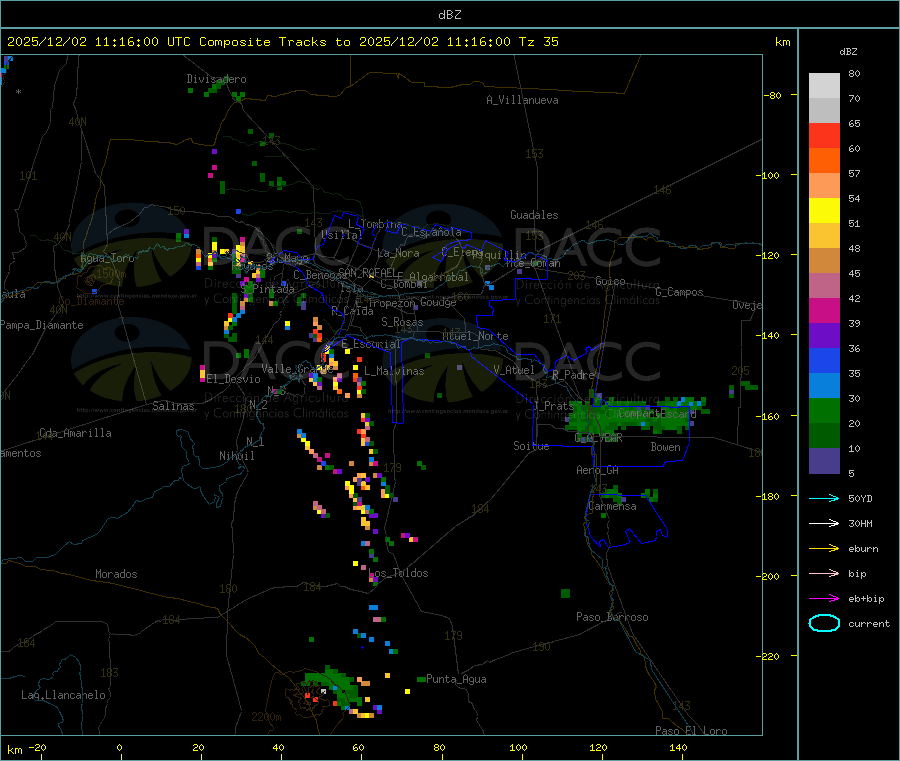Viewport: 900px width, 761px height.
Task: Click the Valle_Grande map label
Action: pos(297,368)
